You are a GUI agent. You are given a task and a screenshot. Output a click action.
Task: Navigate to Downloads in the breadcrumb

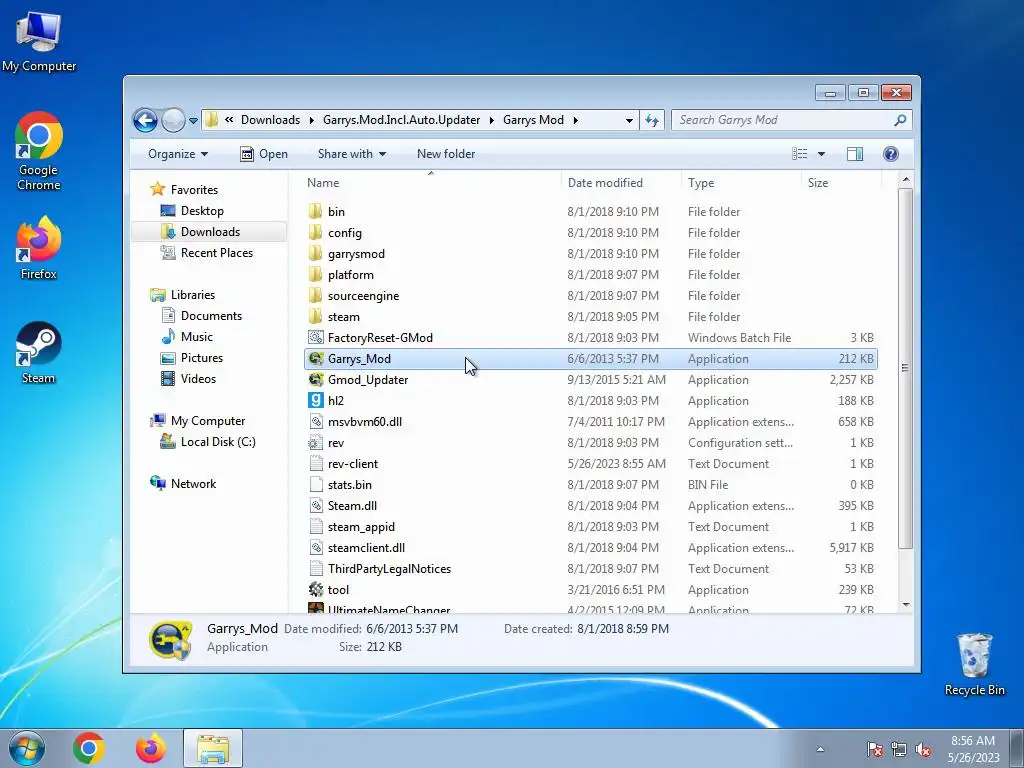click(x=270, y=120)
